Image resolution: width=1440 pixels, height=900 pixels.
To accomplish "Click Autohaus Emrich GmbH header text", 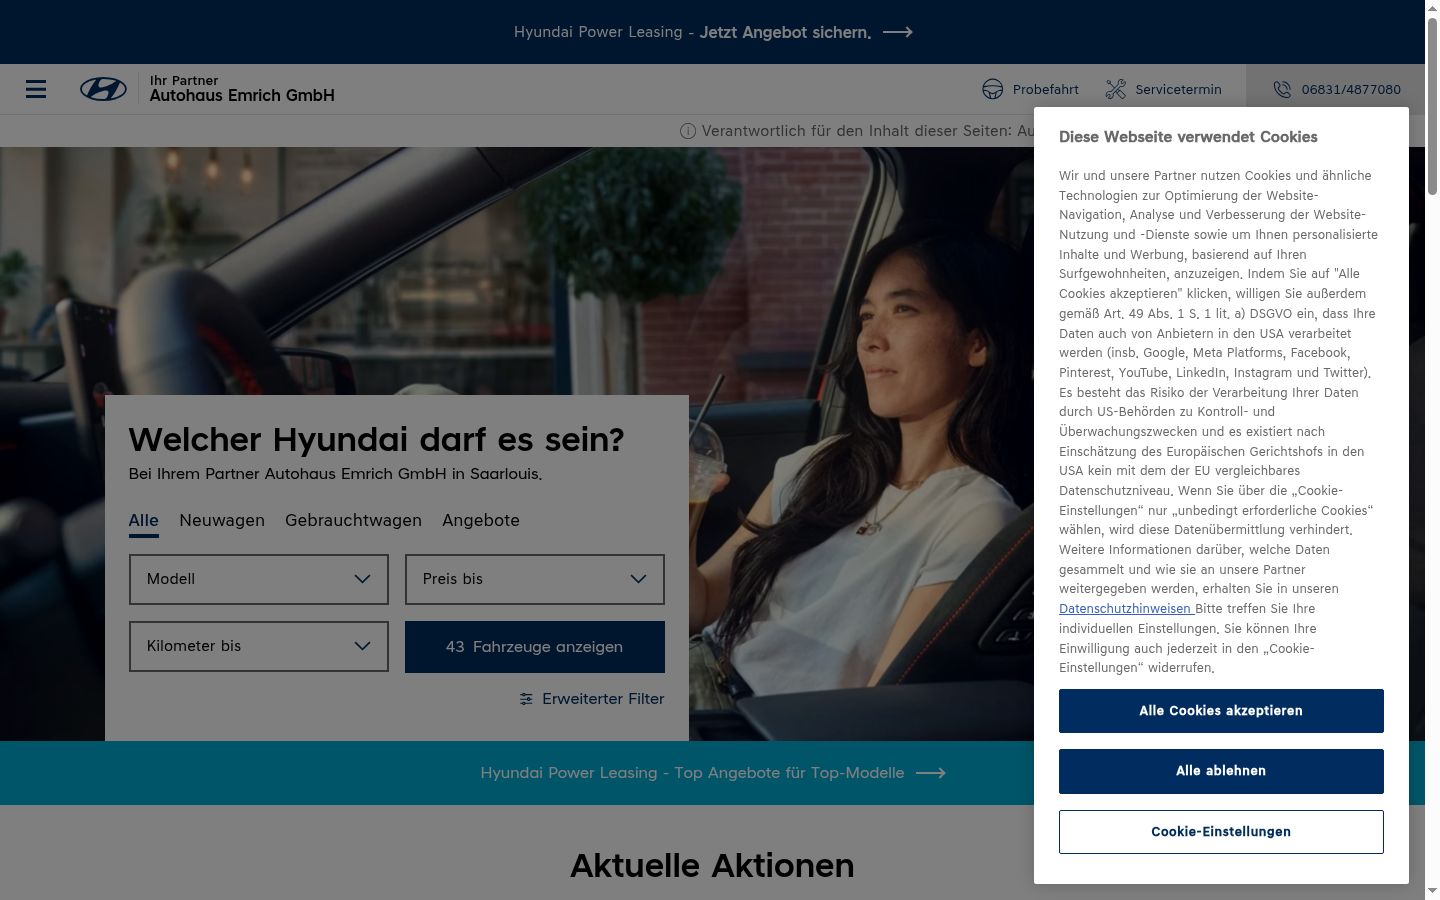I will click(x=242, y=96).
